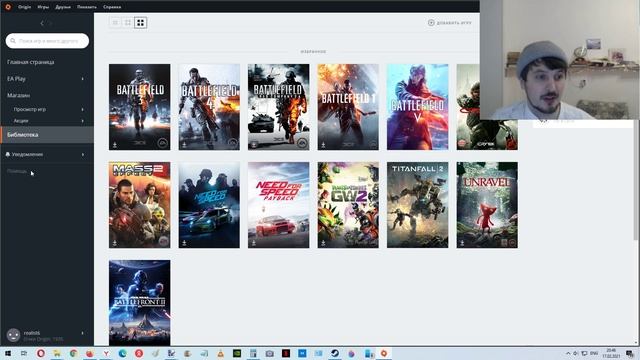Go back with the left arrow
The width and height of the screenshot is (640, 360).
[x=42, y=23]
